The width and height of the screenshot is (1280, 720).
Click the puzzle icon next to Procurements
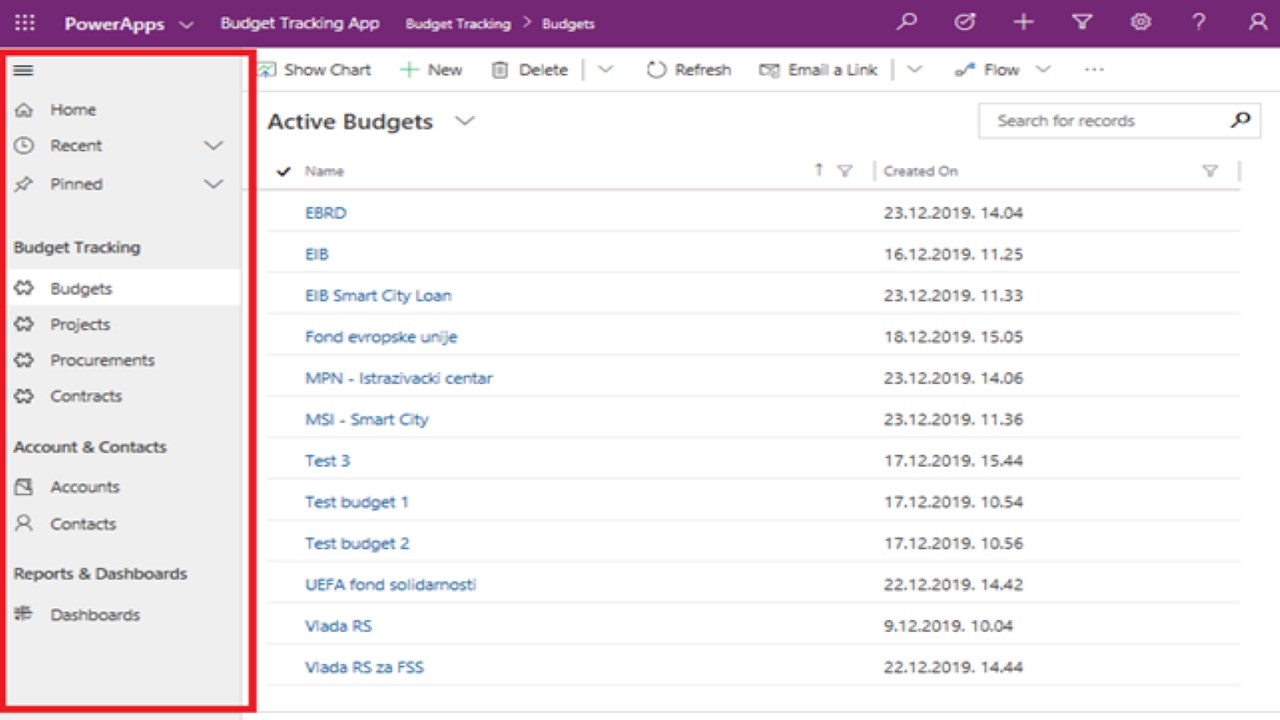(x=25, y=360)
